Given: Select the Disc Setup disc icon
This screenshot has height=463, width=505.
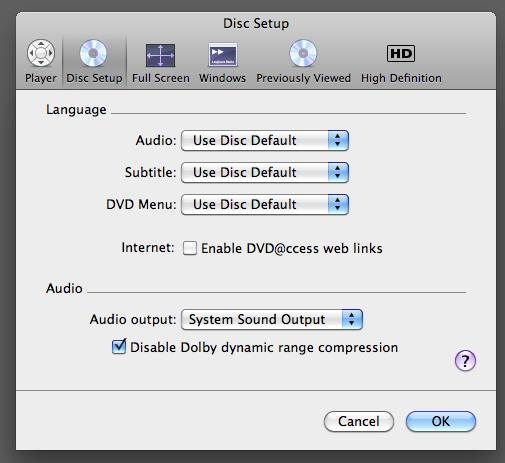Looking at the screenshot, I should pos(93,53).
